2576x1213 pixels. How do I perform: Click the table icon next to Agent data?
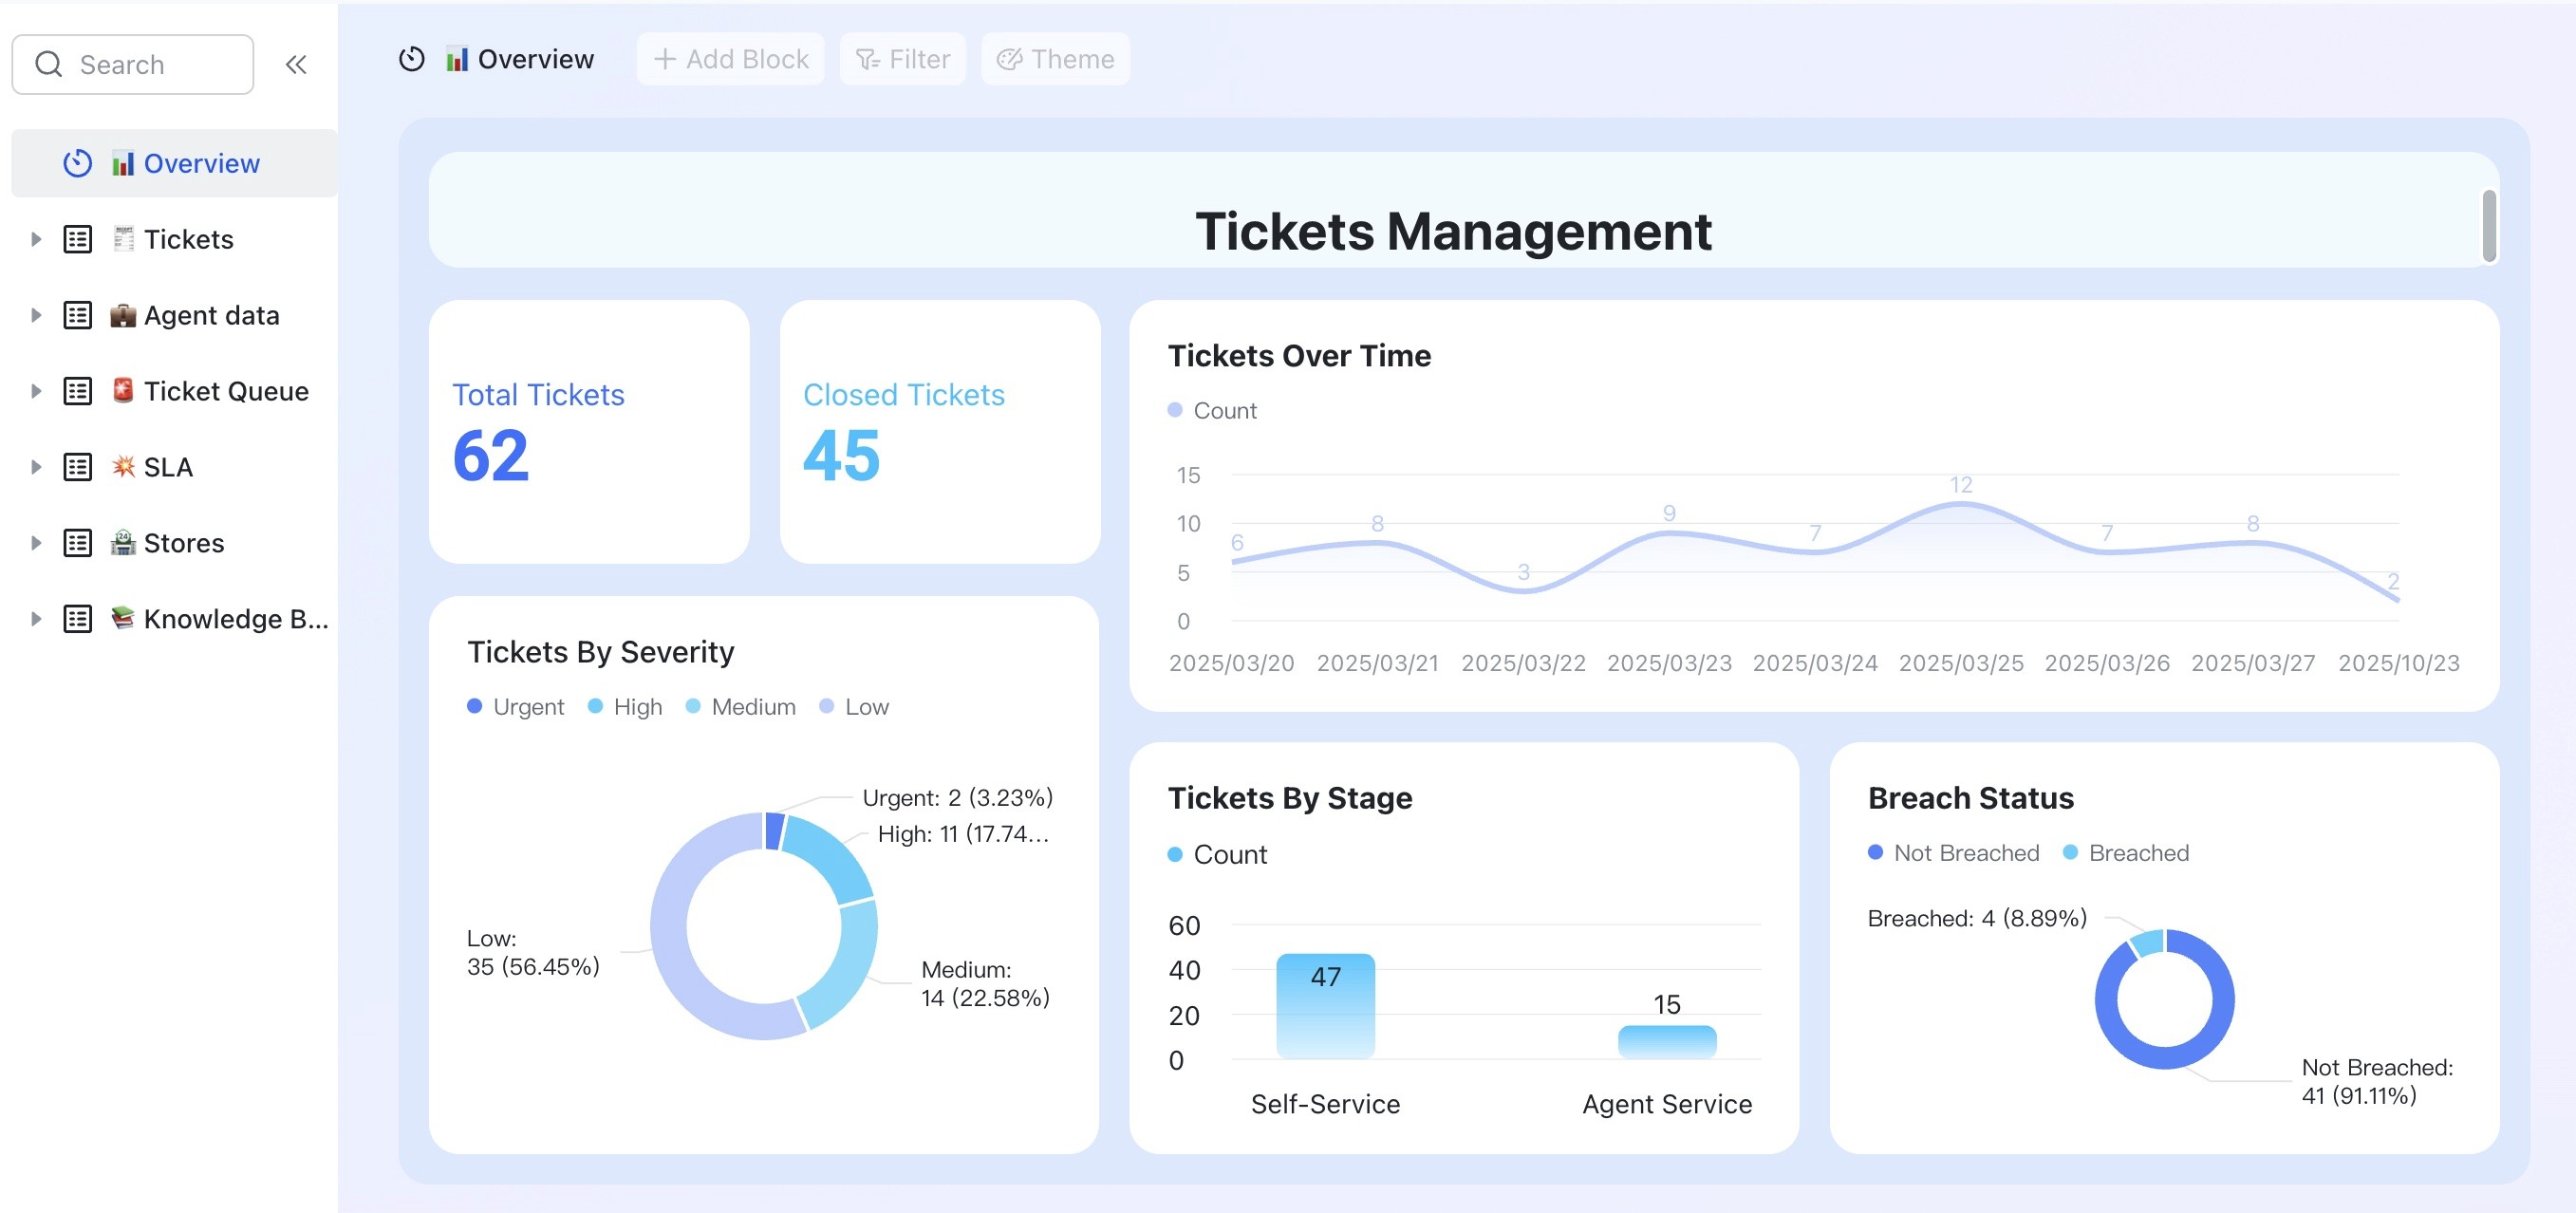coord(78,315)
